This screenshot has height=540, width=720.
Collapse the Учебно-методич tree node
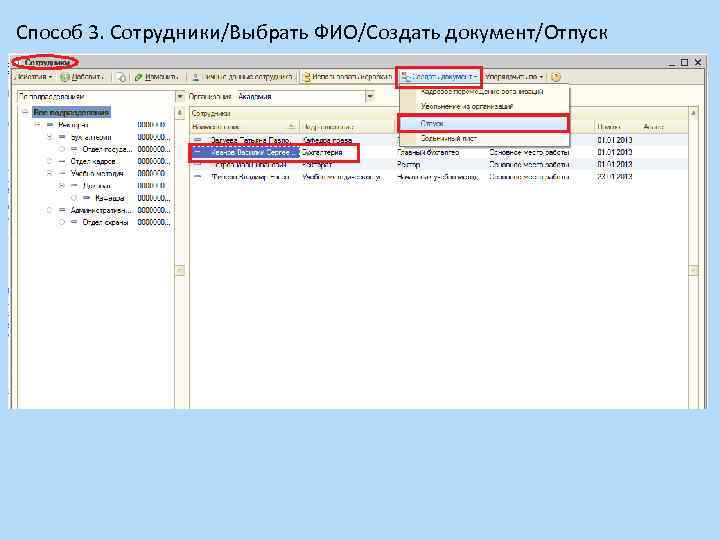(50, 174)
